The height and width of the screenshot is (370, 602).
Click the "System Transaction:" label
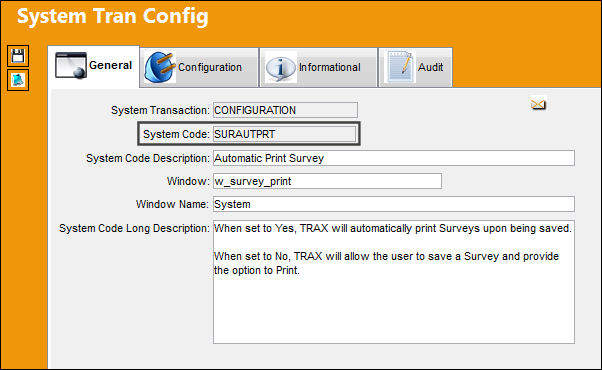(x=160, y=111)
